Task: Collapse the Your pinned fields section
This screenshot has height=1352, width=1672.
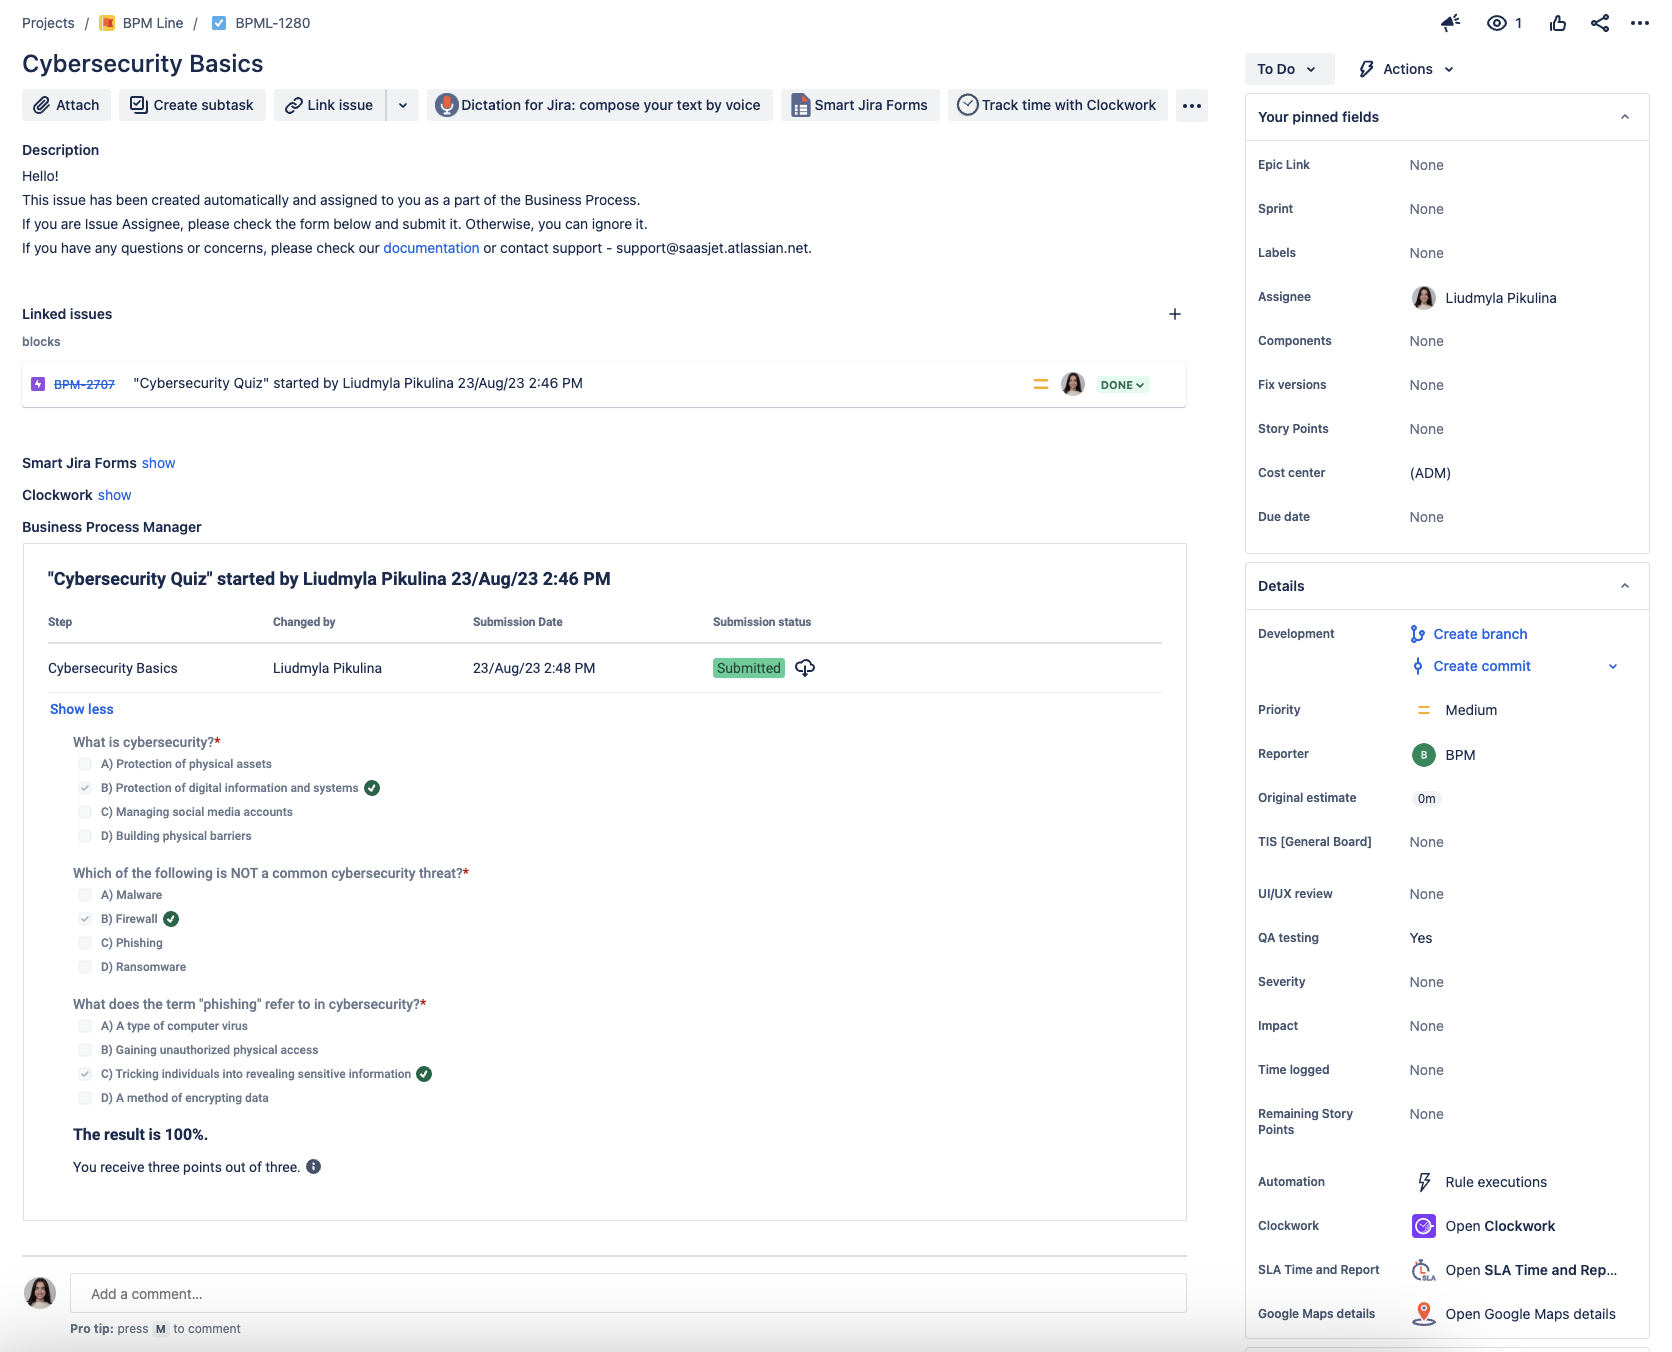Action: click(1625, 117)
